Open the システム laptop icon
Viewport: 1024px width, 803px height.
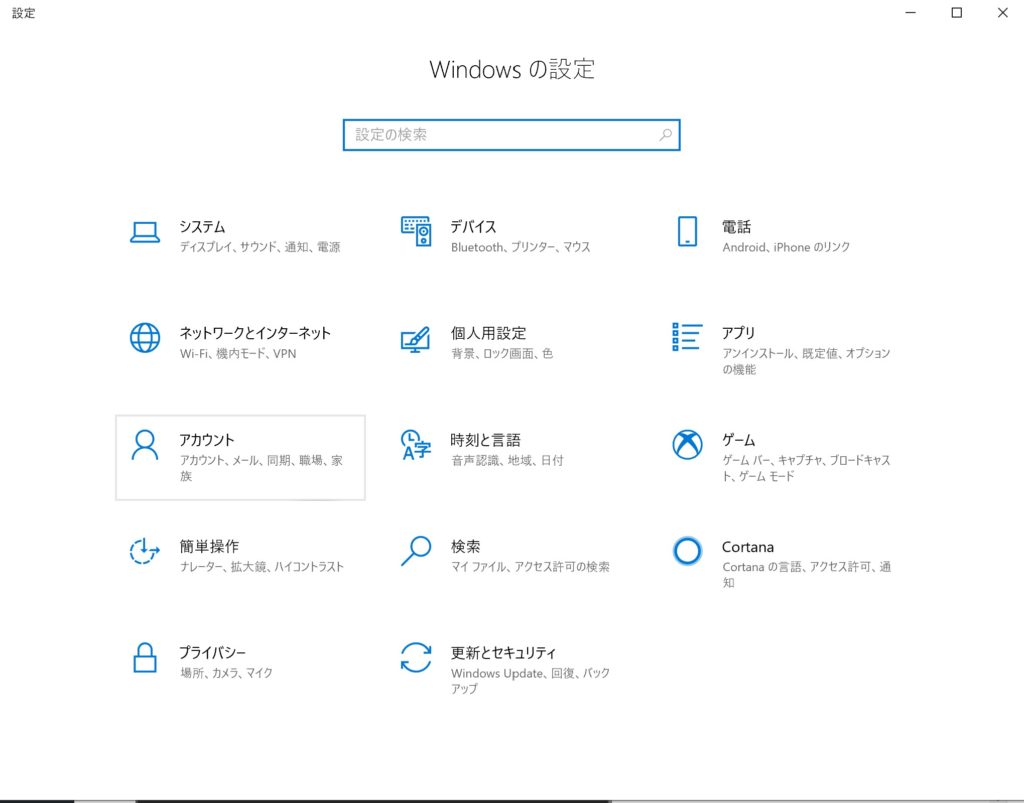pyautogui.click(x=145, y=232)
